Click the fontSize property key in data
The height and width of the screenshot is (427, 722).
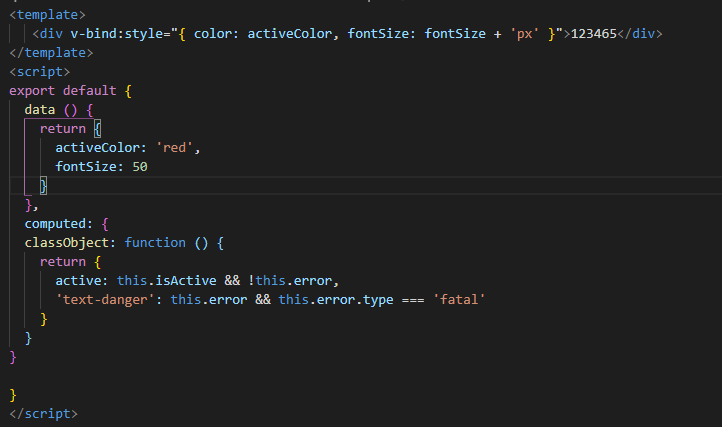[x=86, y=166]
